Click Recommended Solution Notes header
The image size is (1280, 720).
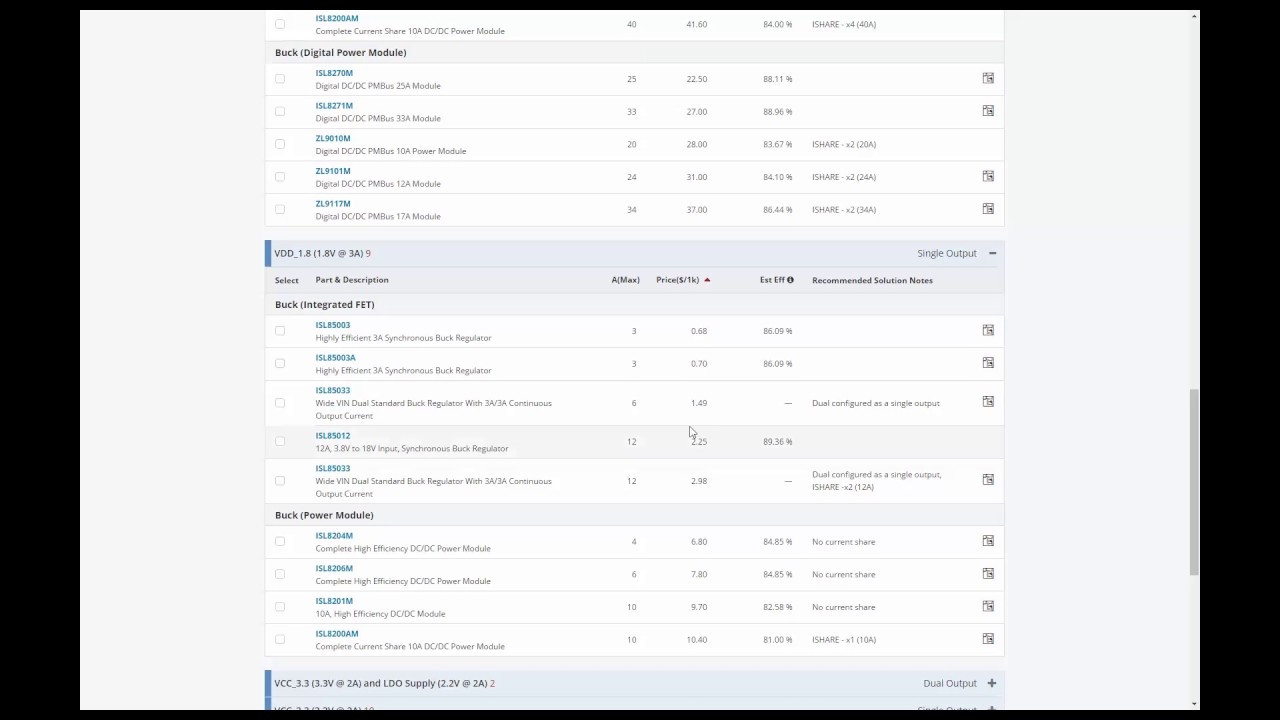click(872, 280)
